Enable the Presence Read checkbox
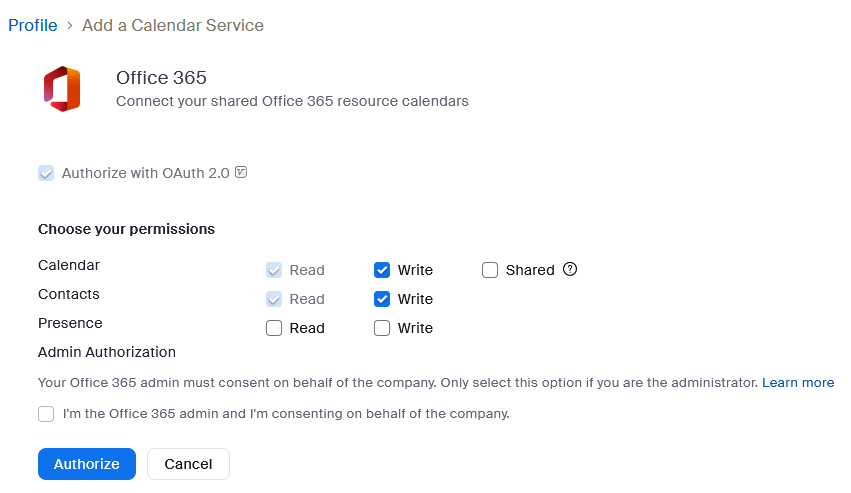Image resolution: width=851 pixels, height=493 pixels. point(274,328)
